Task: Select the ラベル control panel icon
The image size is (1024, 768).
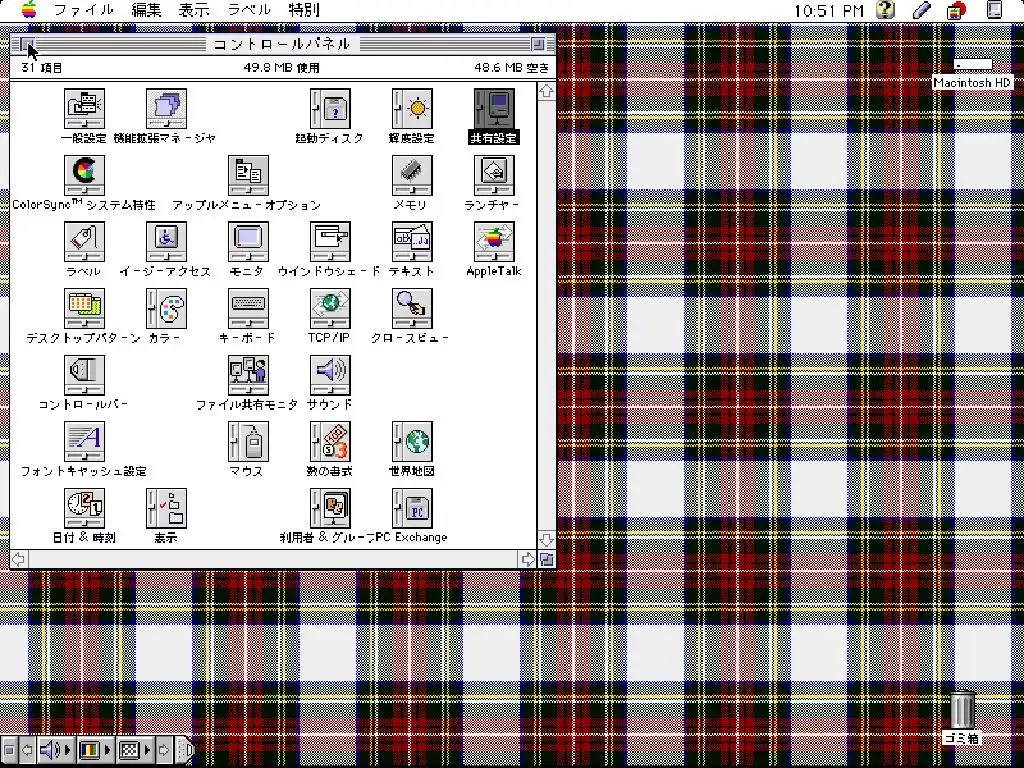Action: click(84, 242)
